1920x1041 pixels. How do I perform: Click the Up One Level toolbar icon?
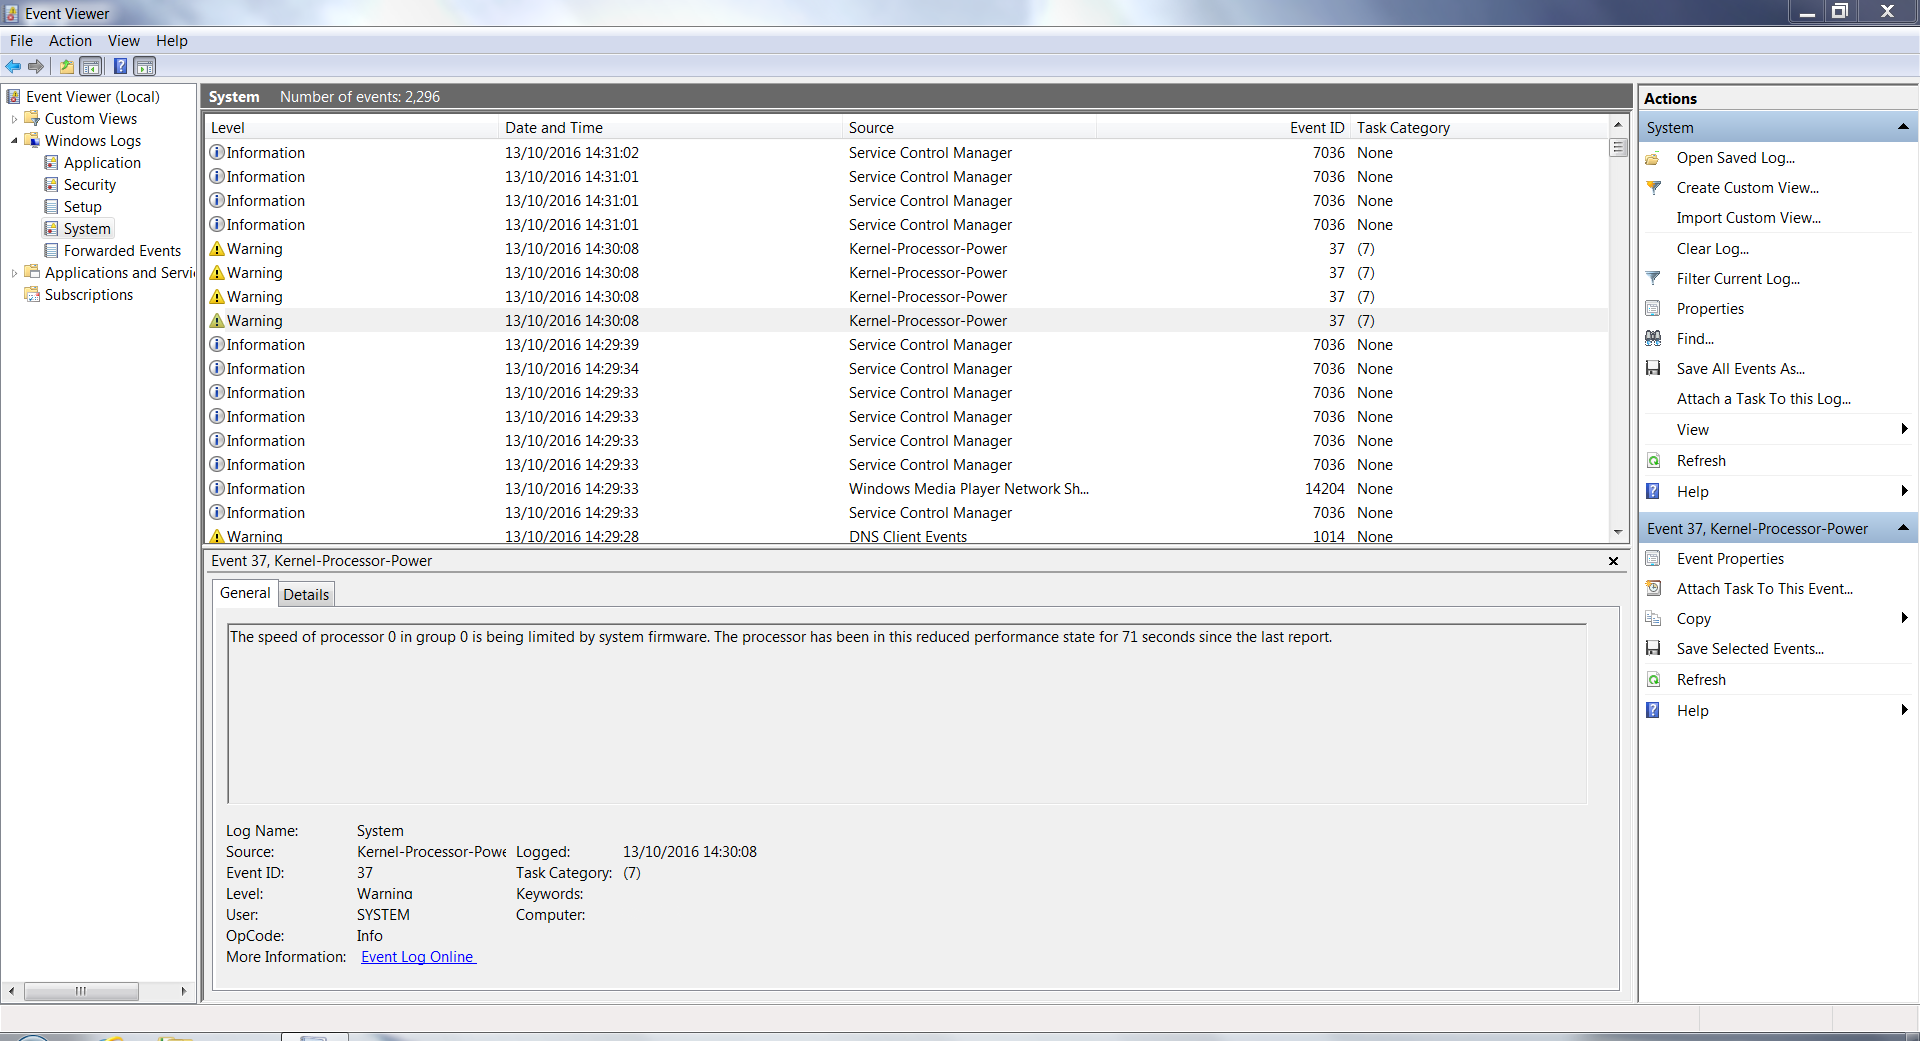(x=66, y=66)
